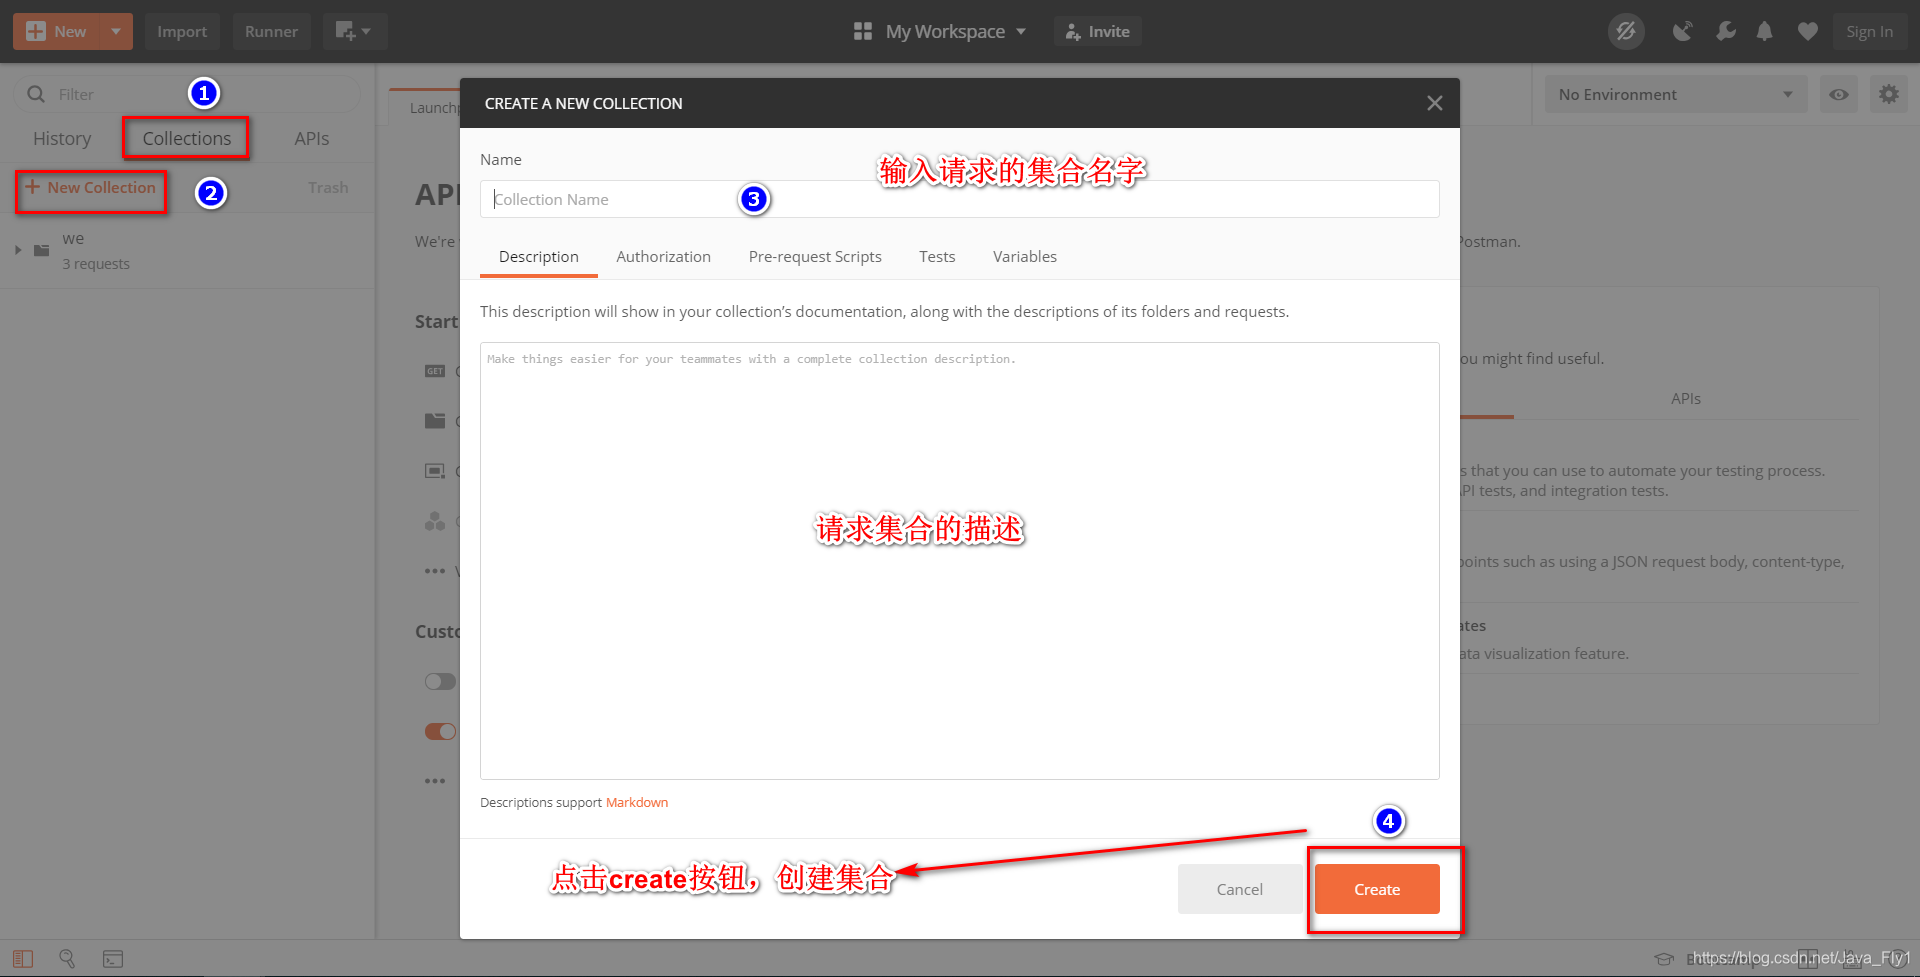The height and width of the screenshot is (977, 1920).
Task: Click the Import button
Action: [182, 31]
